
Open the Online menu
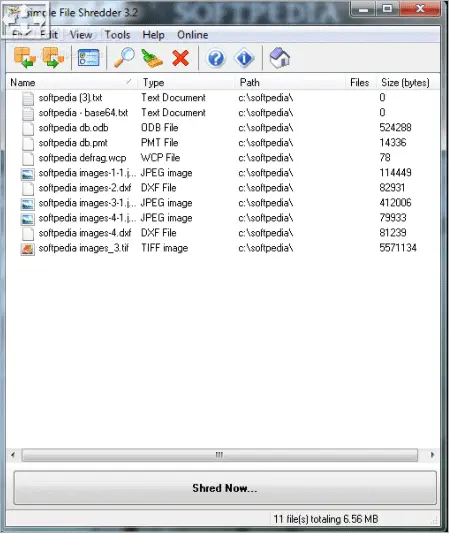click(193, 35)
